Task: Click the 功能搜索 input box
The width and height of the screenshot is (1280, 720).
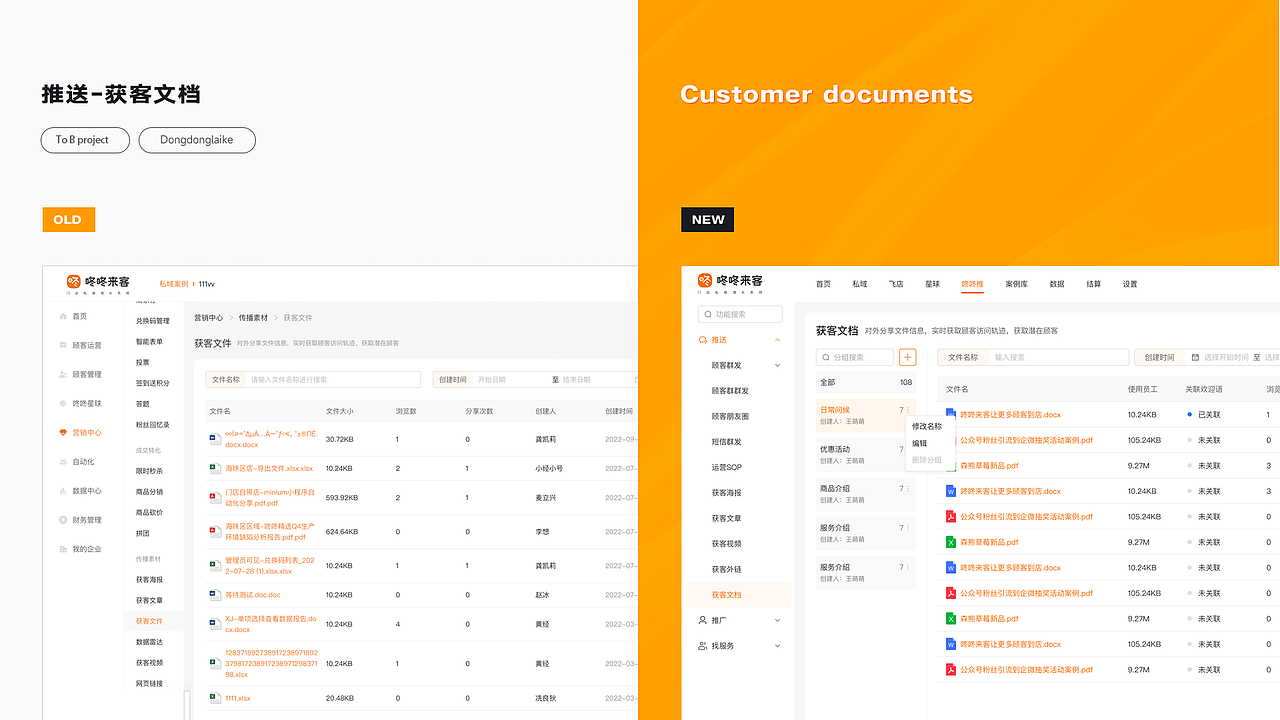Action: coord(740,314)
